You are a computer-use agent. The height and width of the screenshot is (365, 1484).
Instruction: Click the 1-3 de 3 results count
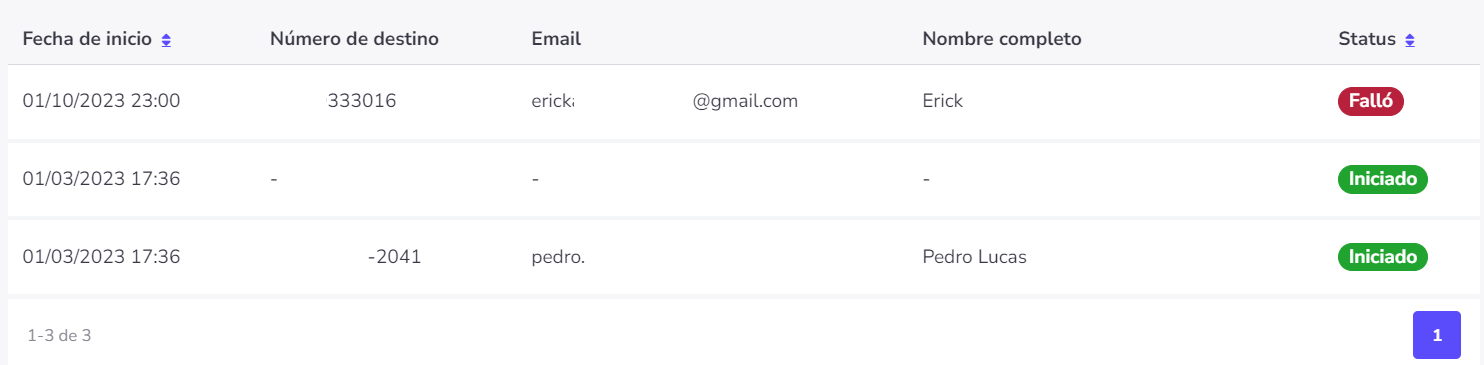point(60,335)
